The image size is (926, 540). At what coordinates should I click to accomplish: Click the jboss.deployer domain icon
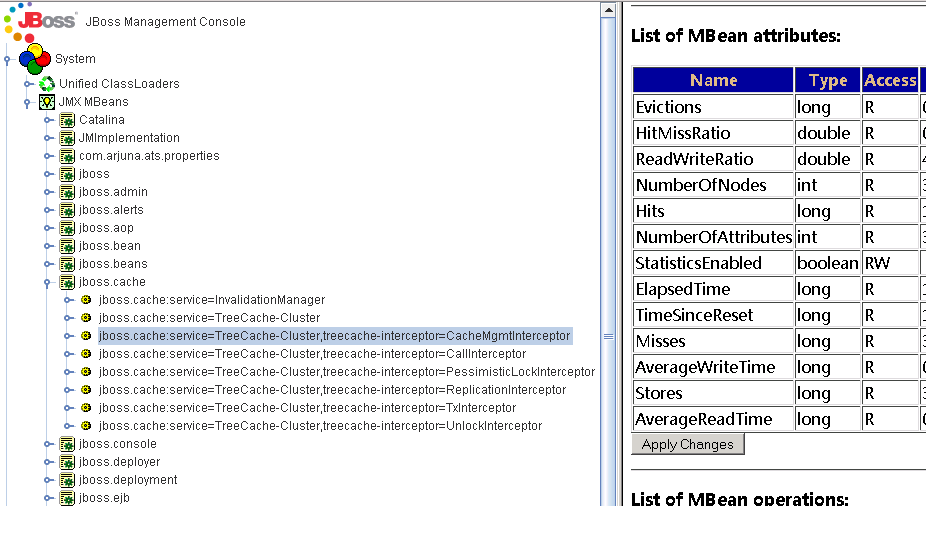click(x=67, y=462)
